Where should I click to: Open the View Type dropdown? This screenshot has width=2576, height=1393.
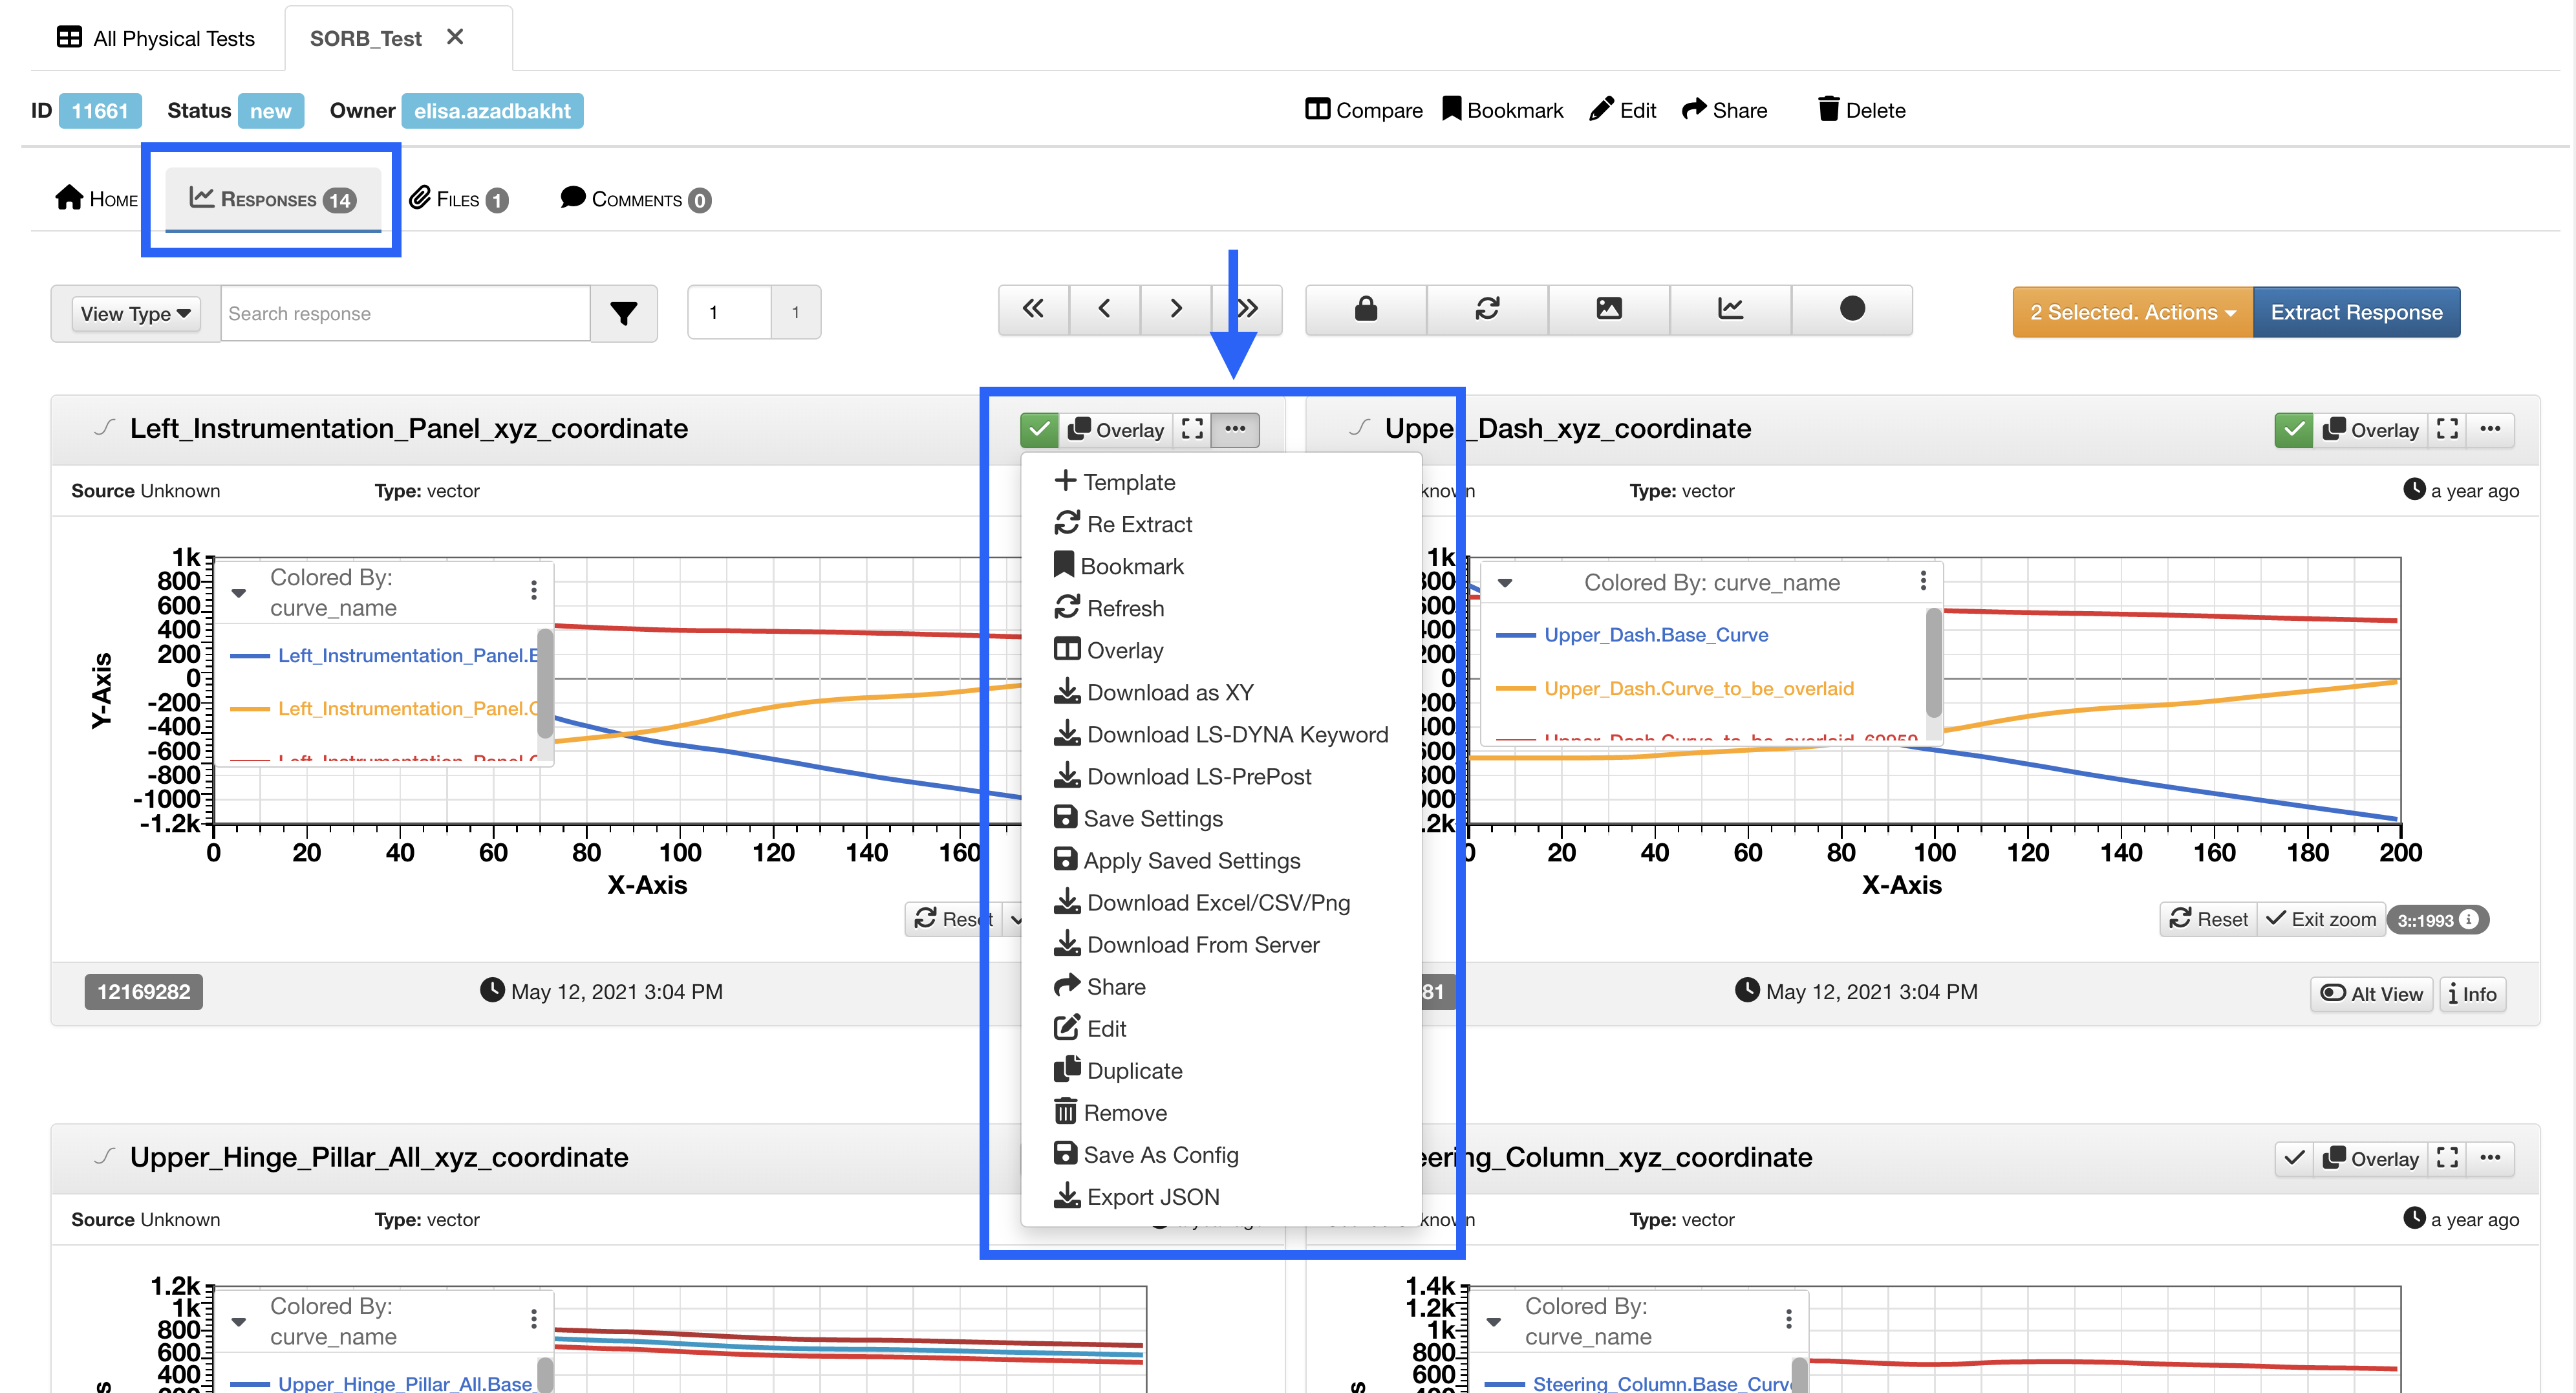135,313
